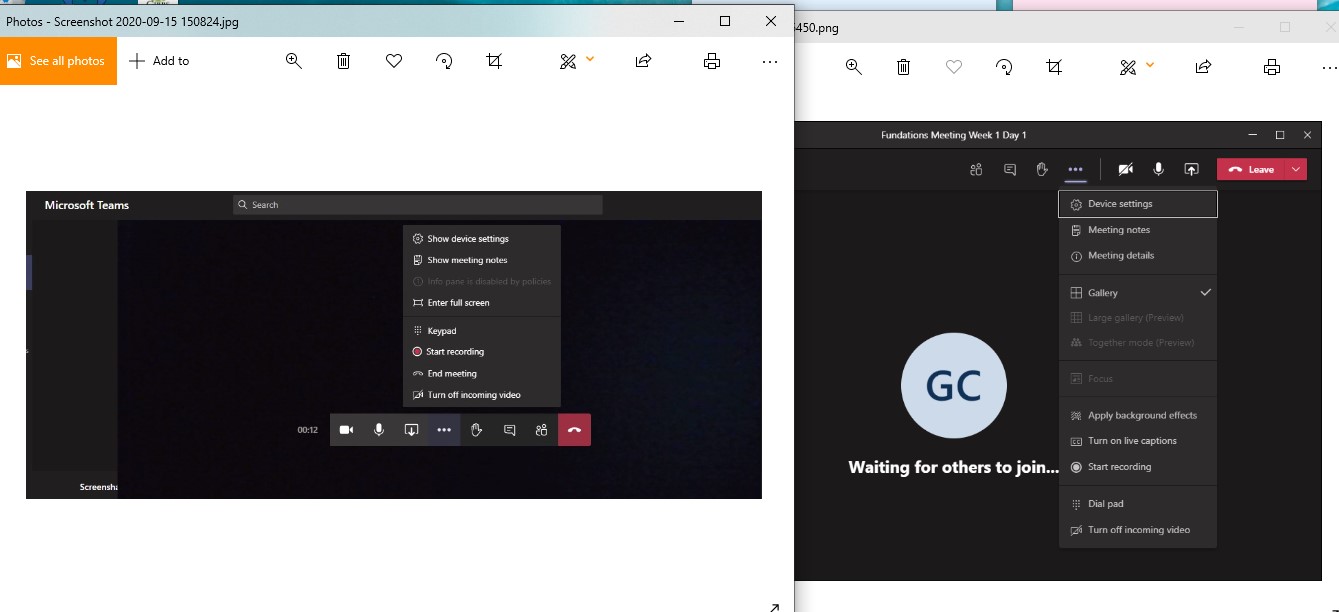Click the GC avatar circle
This screenshot has height=612, width=1339.
click(953, 386)
